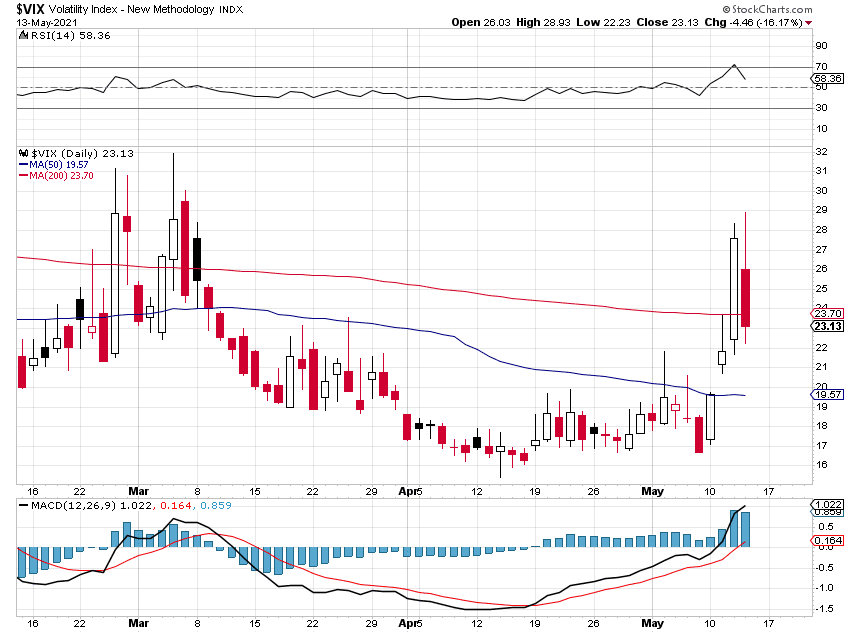Click the blue 0.859 MACD histogram value in the legend
850x633 pixels.
[x=216, y=506]
